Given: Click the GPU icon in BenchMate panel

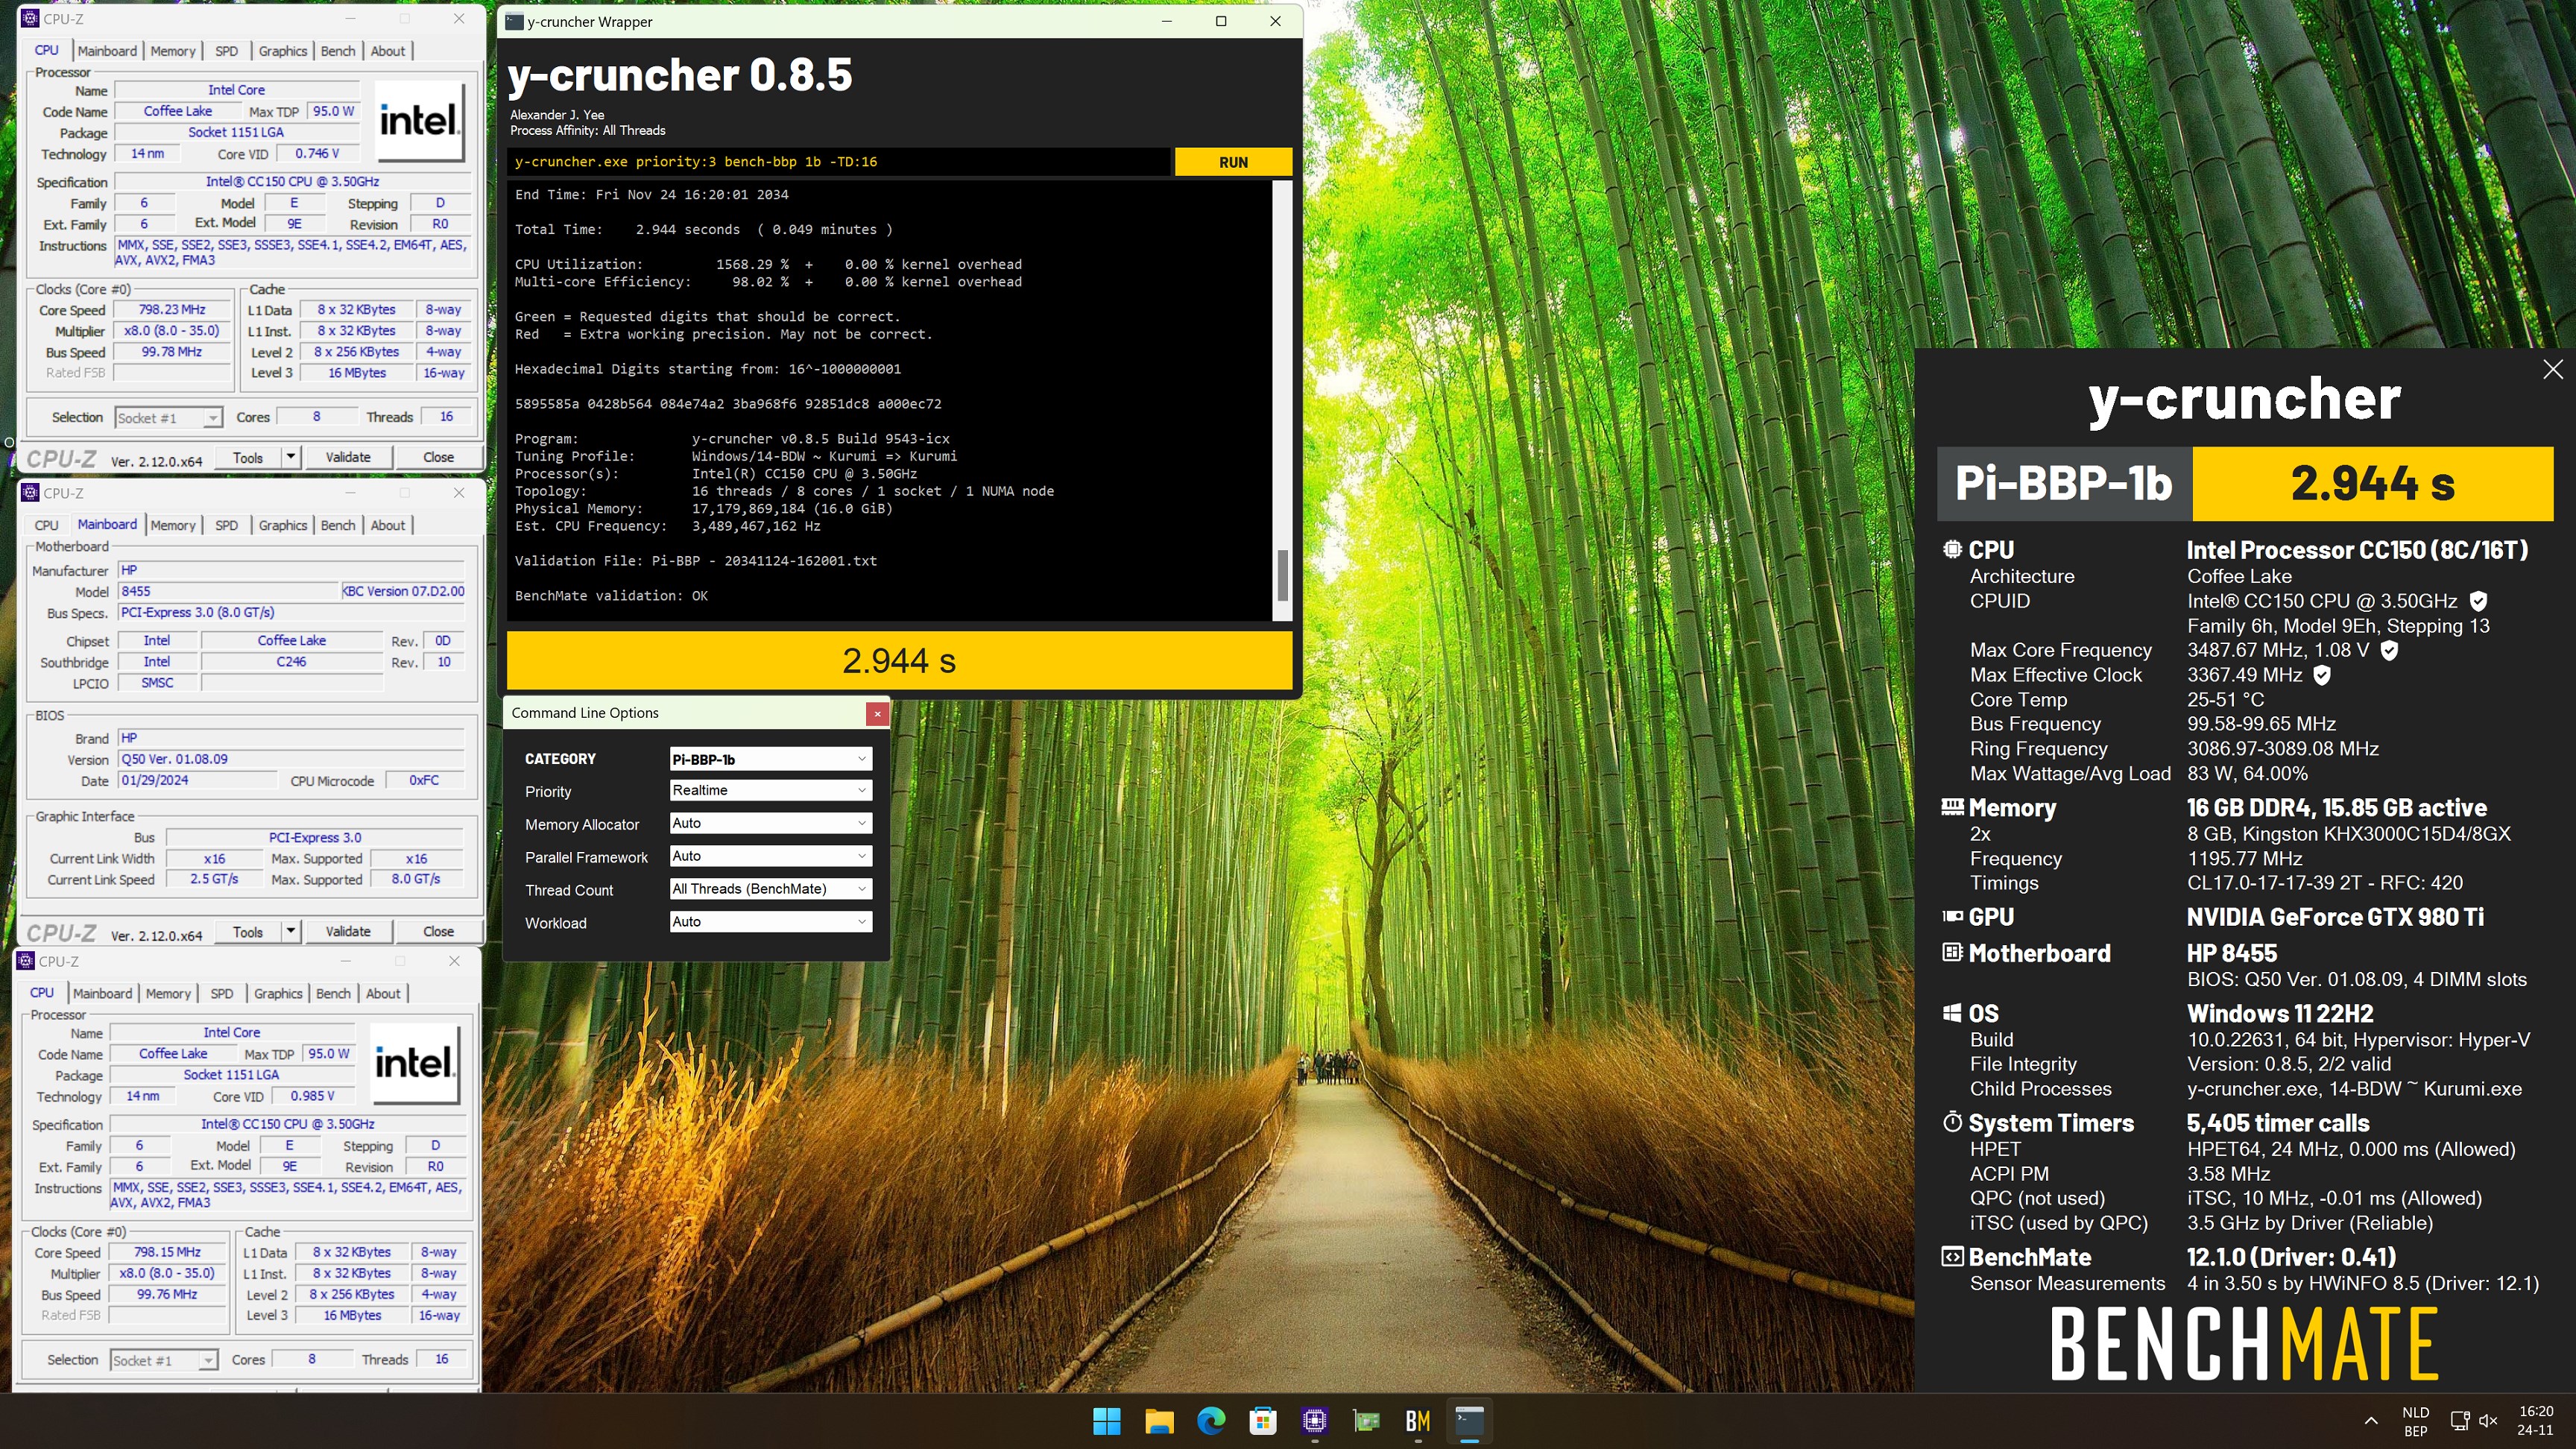Looking at the screenshot, I should (x=1952, y=916).
